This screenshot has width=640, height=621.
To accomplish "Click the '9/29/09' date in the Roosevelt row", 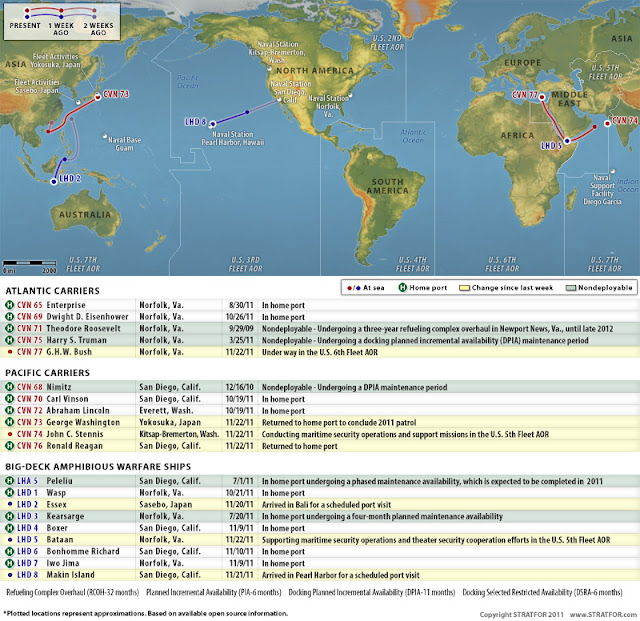I will 241,328.
